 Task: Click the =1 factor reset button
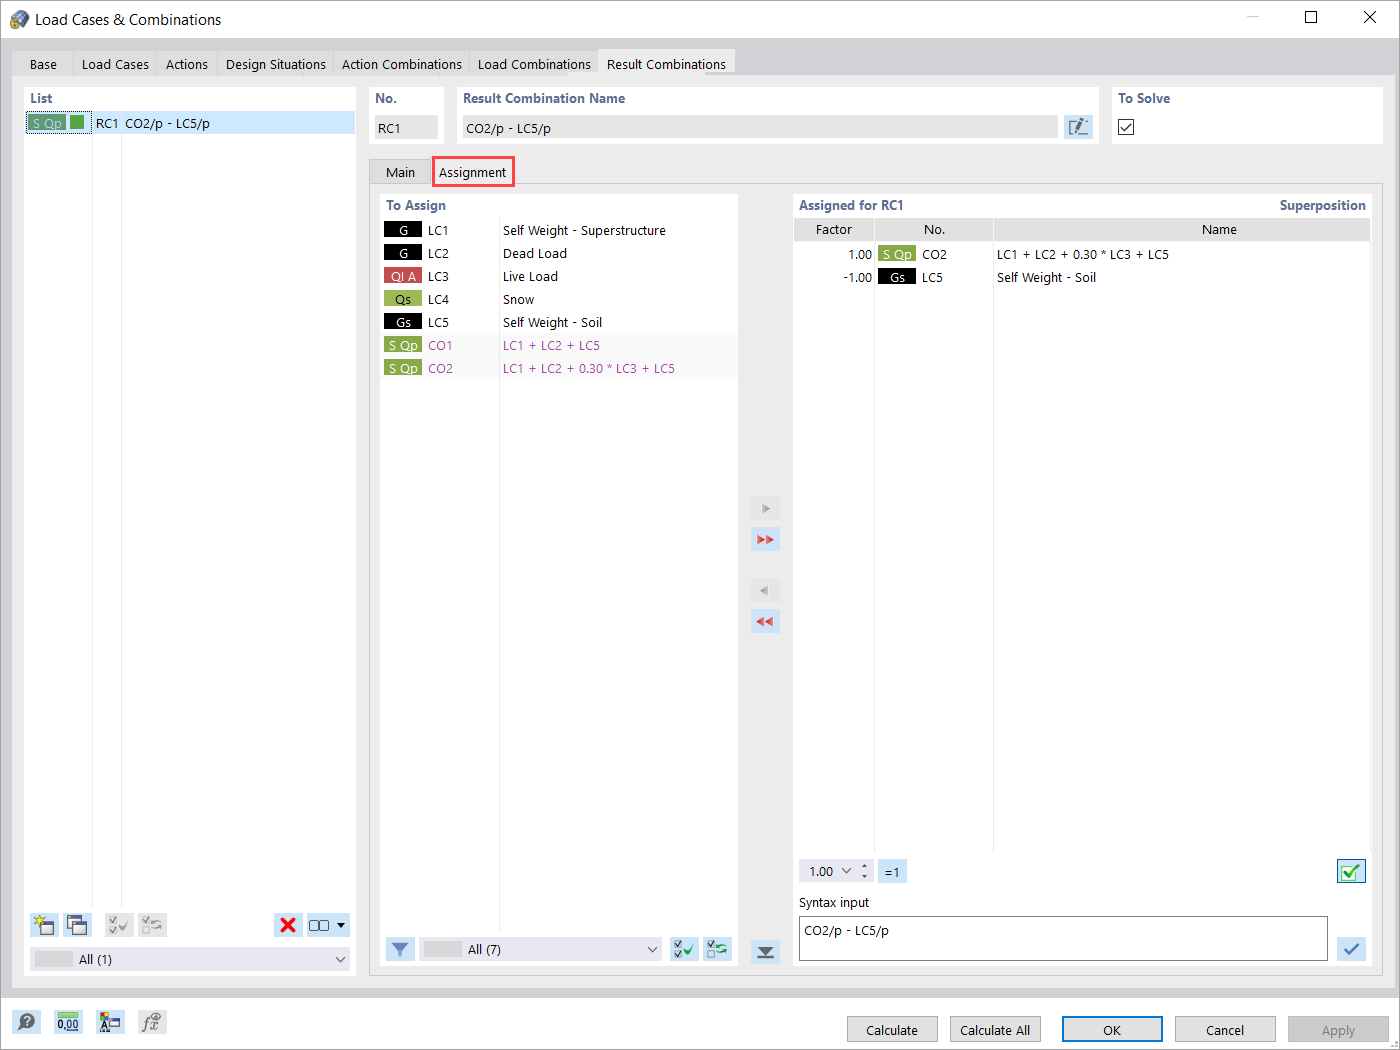[892, 871]
